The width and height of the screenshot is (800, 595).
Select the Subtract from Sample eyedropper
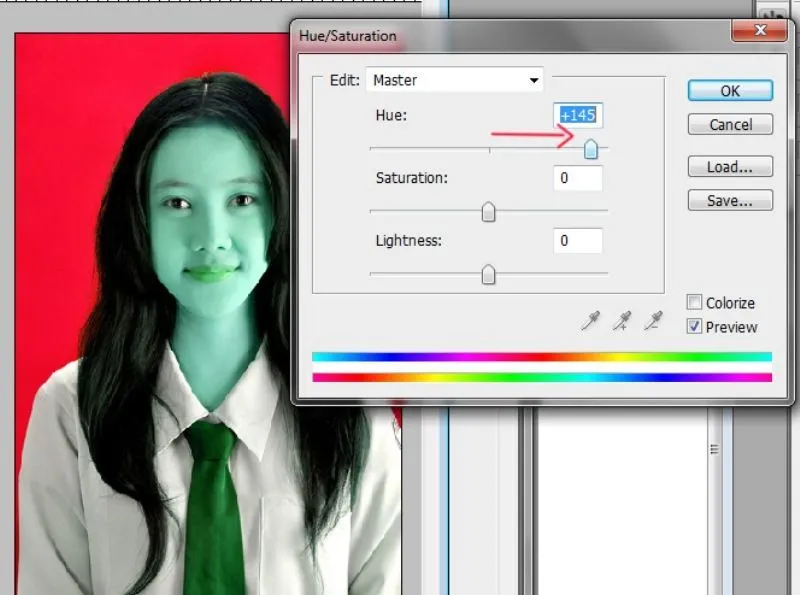click(653, 320)
